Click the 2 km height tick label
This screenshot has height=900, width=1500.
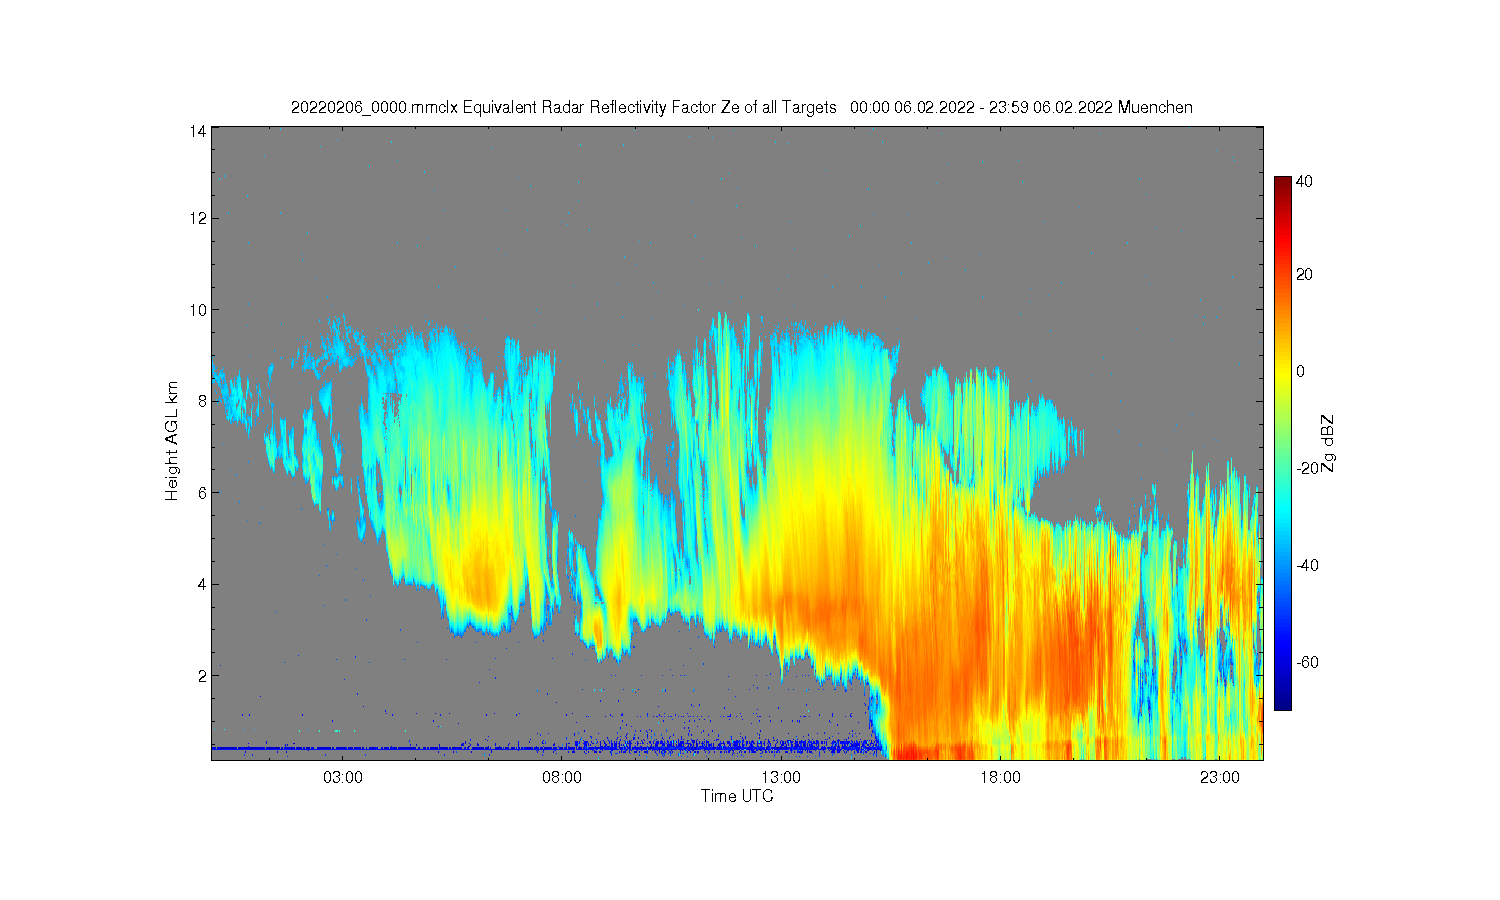[203, 676]
